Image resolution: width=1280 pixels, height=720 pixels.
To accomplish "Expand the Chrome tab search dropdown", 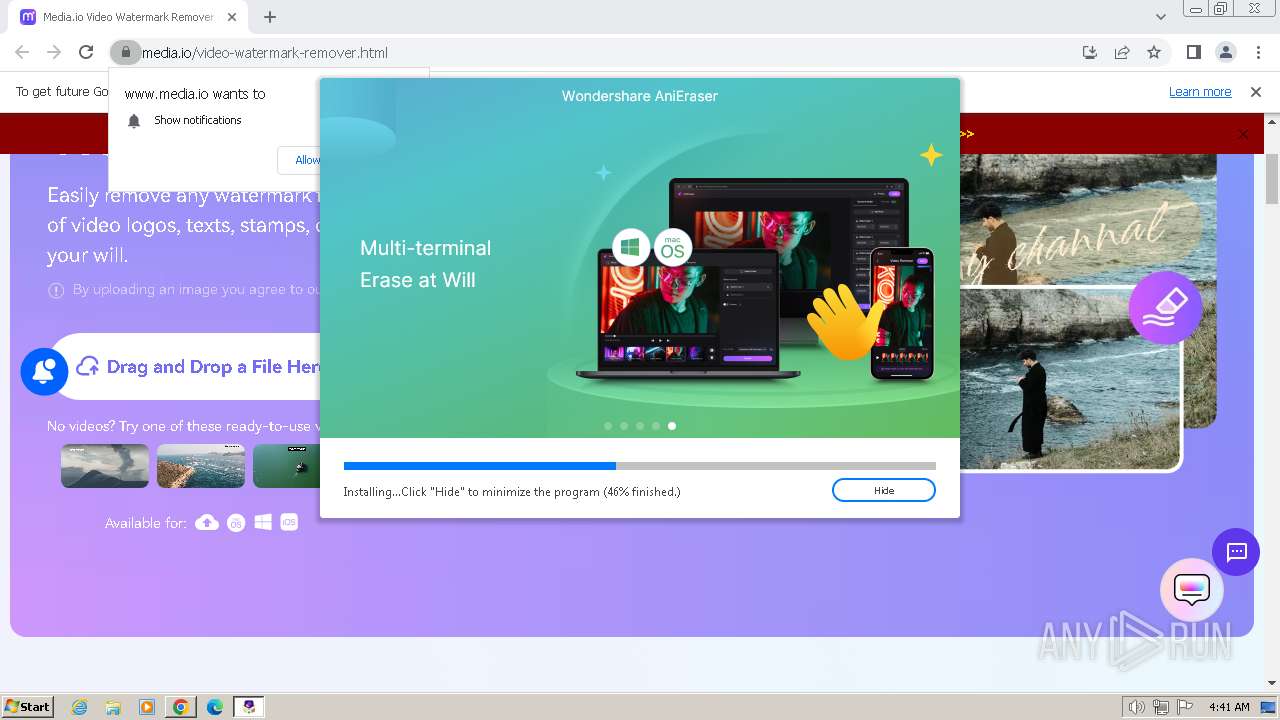I will [x=1160, y=17].
